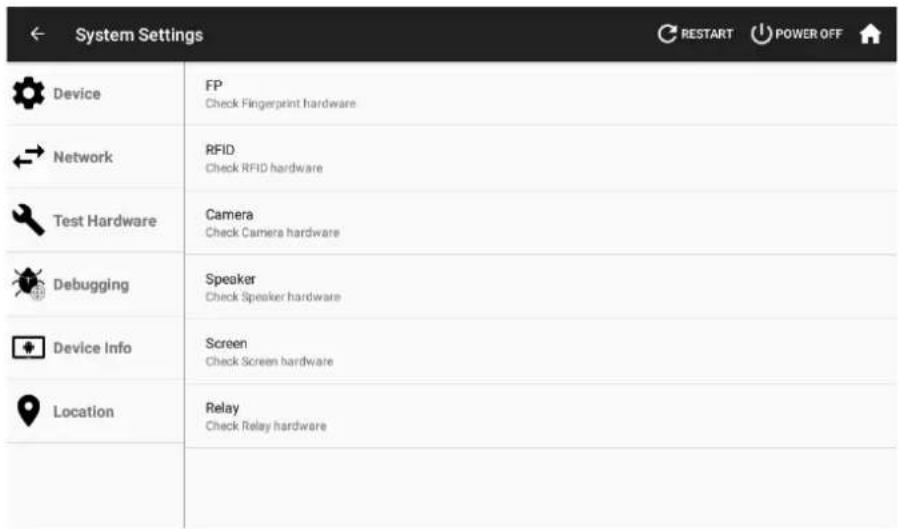Open the FP fingerprint hardware check
Screen dimensions: 898x529
pyautogui.click(x=541, y=94)
